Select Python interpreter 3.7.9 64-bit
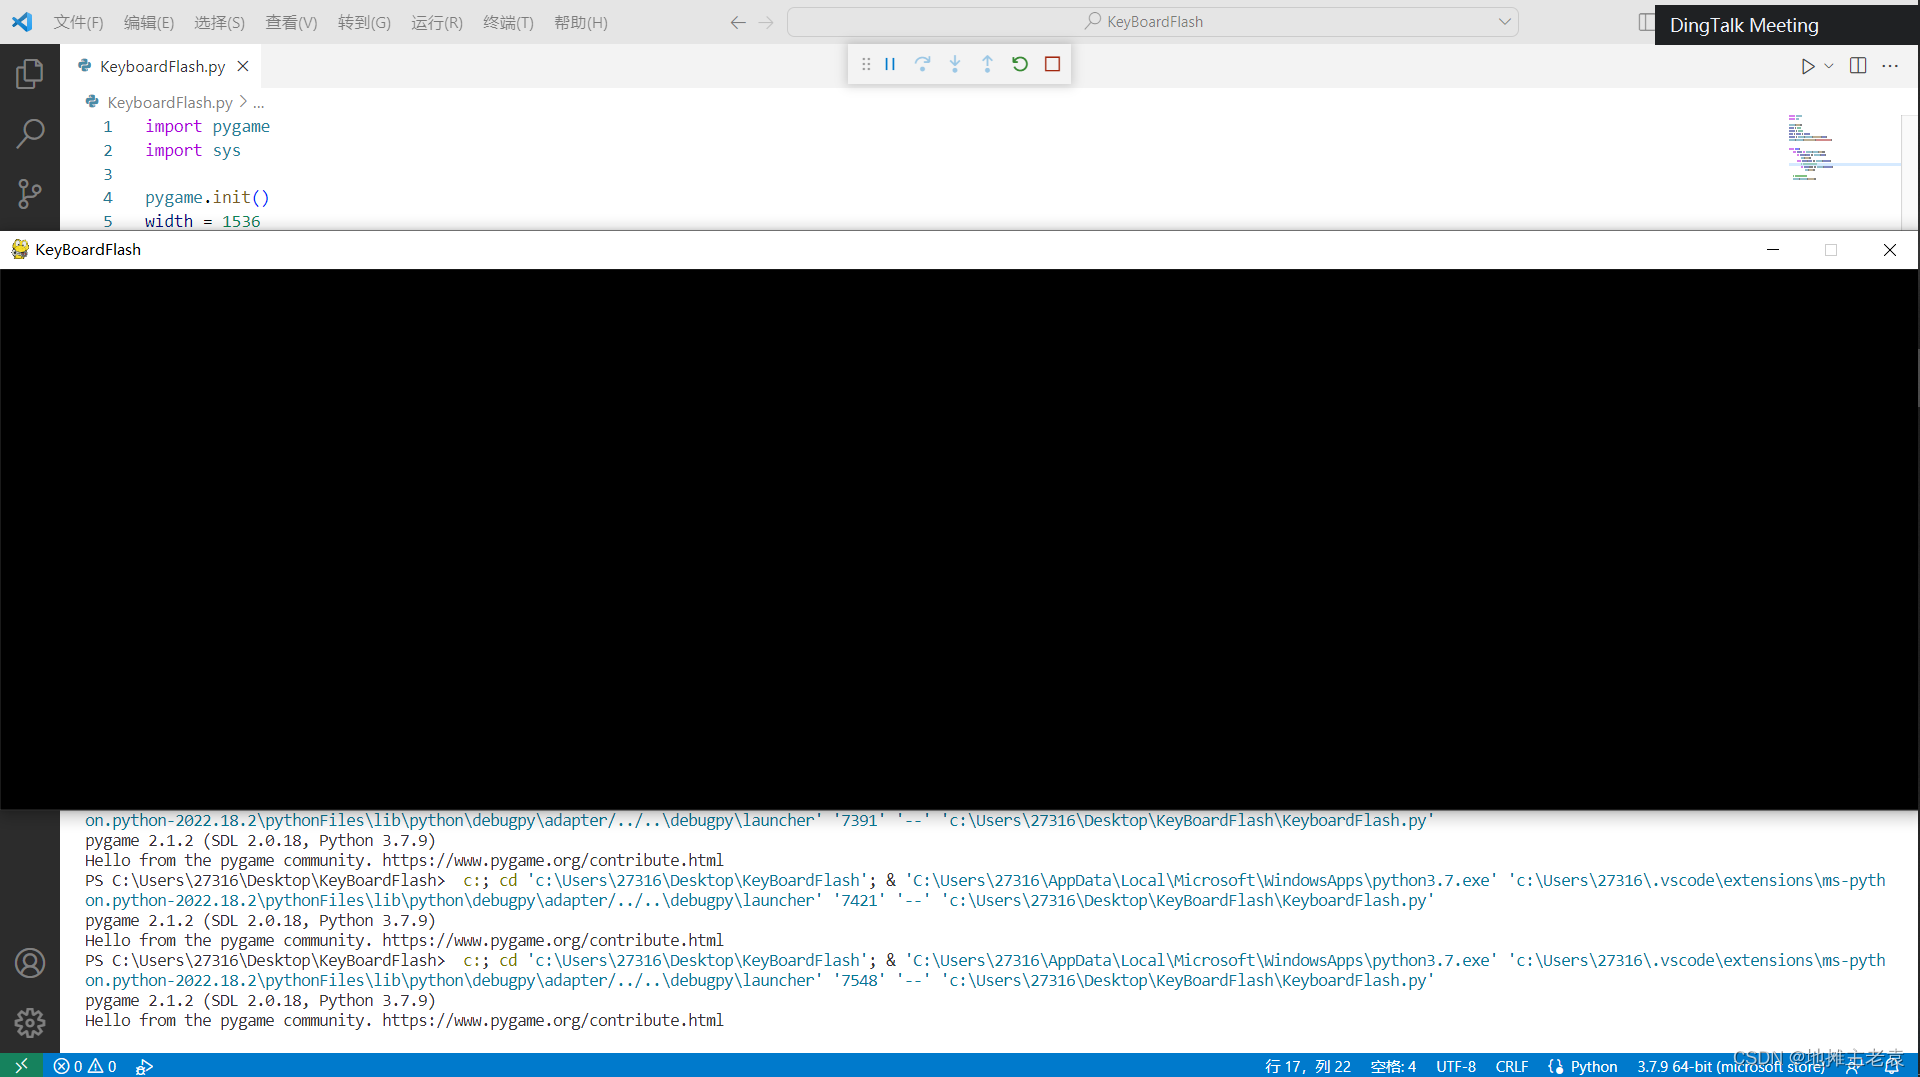Image resolution: width=1920 pixels, height=1077 pixels. (x=1730, y=1066)
